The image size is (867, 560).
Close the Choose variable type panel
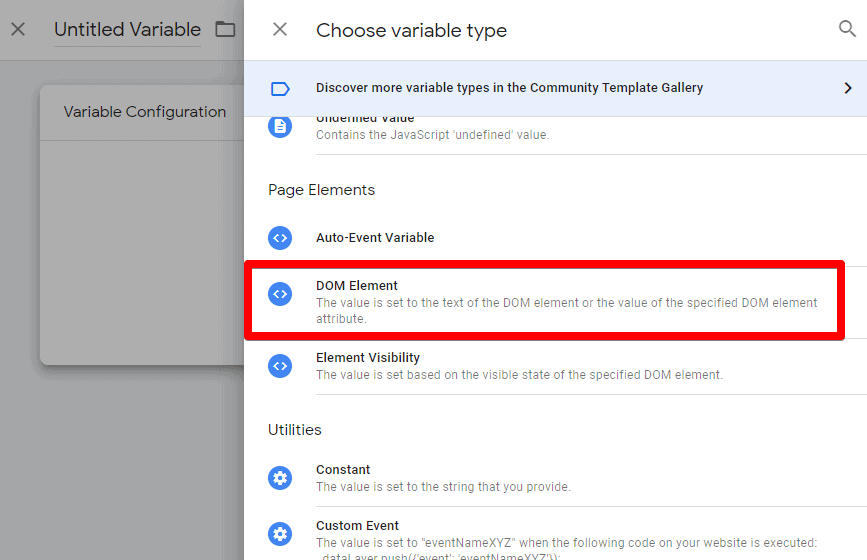(x=280, y=29)
